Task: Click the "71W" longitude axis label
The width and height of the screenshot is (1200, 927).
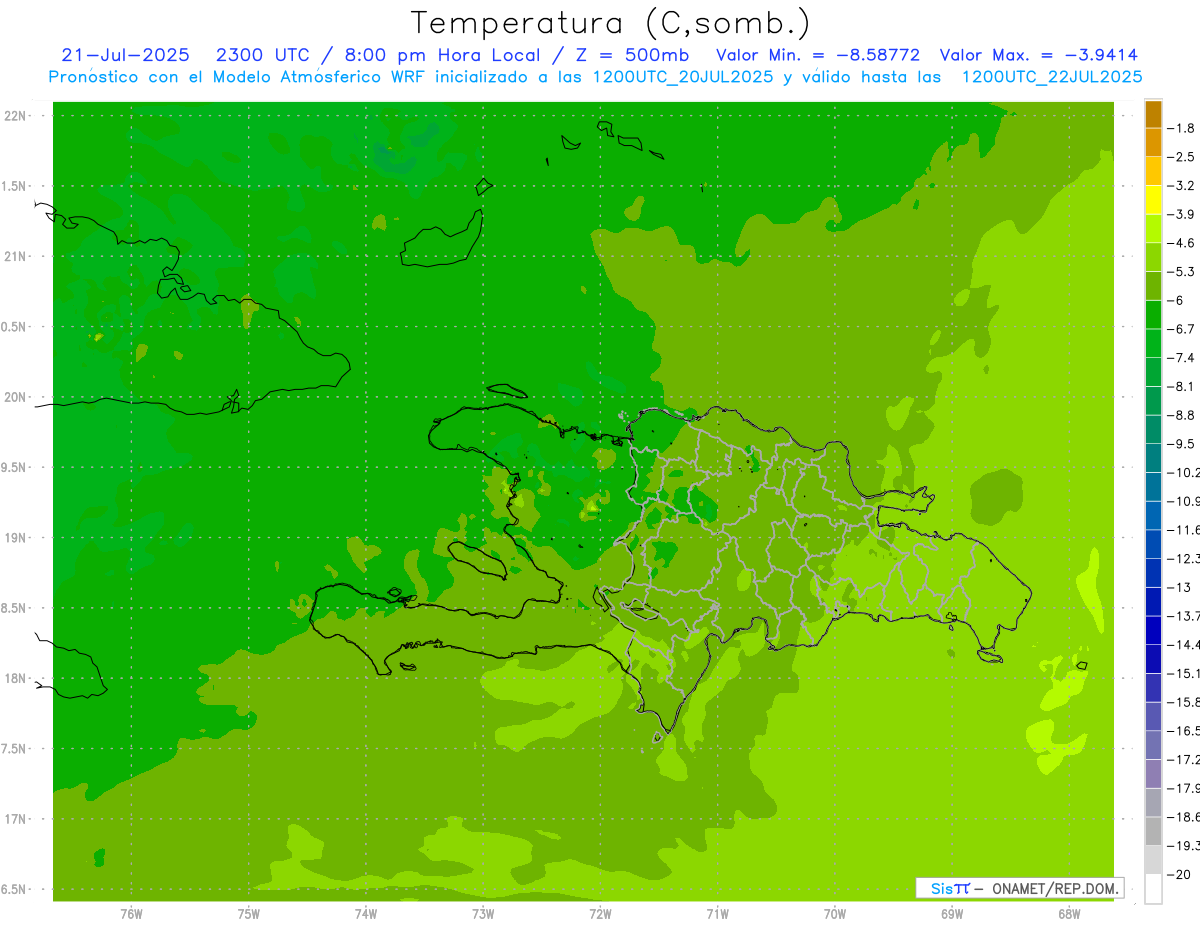Action: (x=717, y=914)
